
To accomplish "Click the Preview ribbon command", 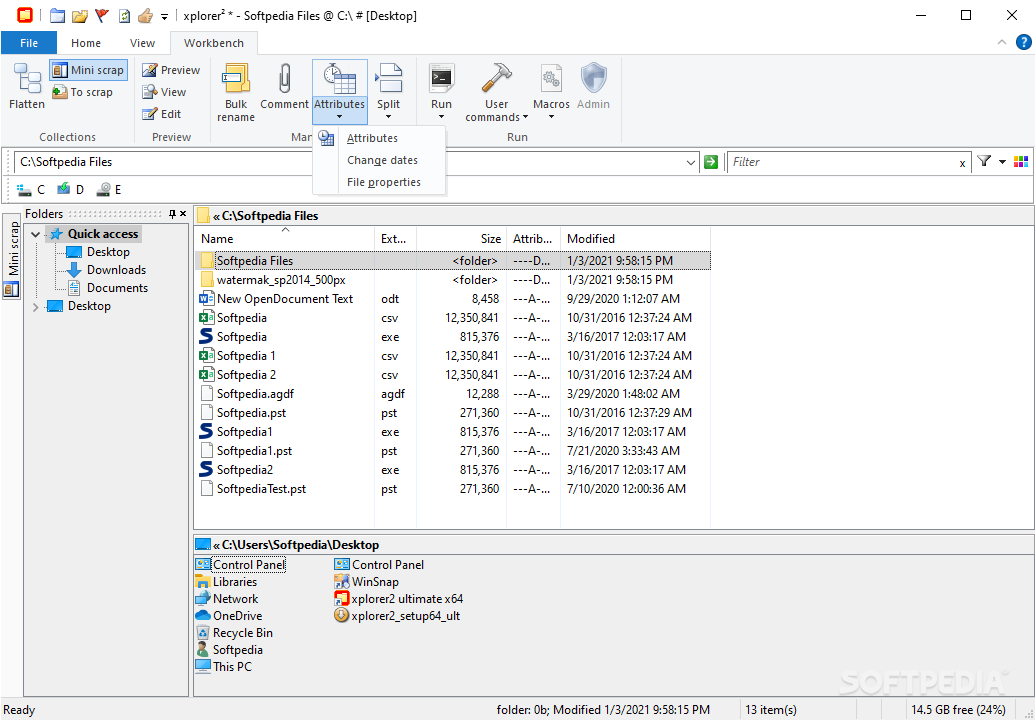I will tap(171, 70).
